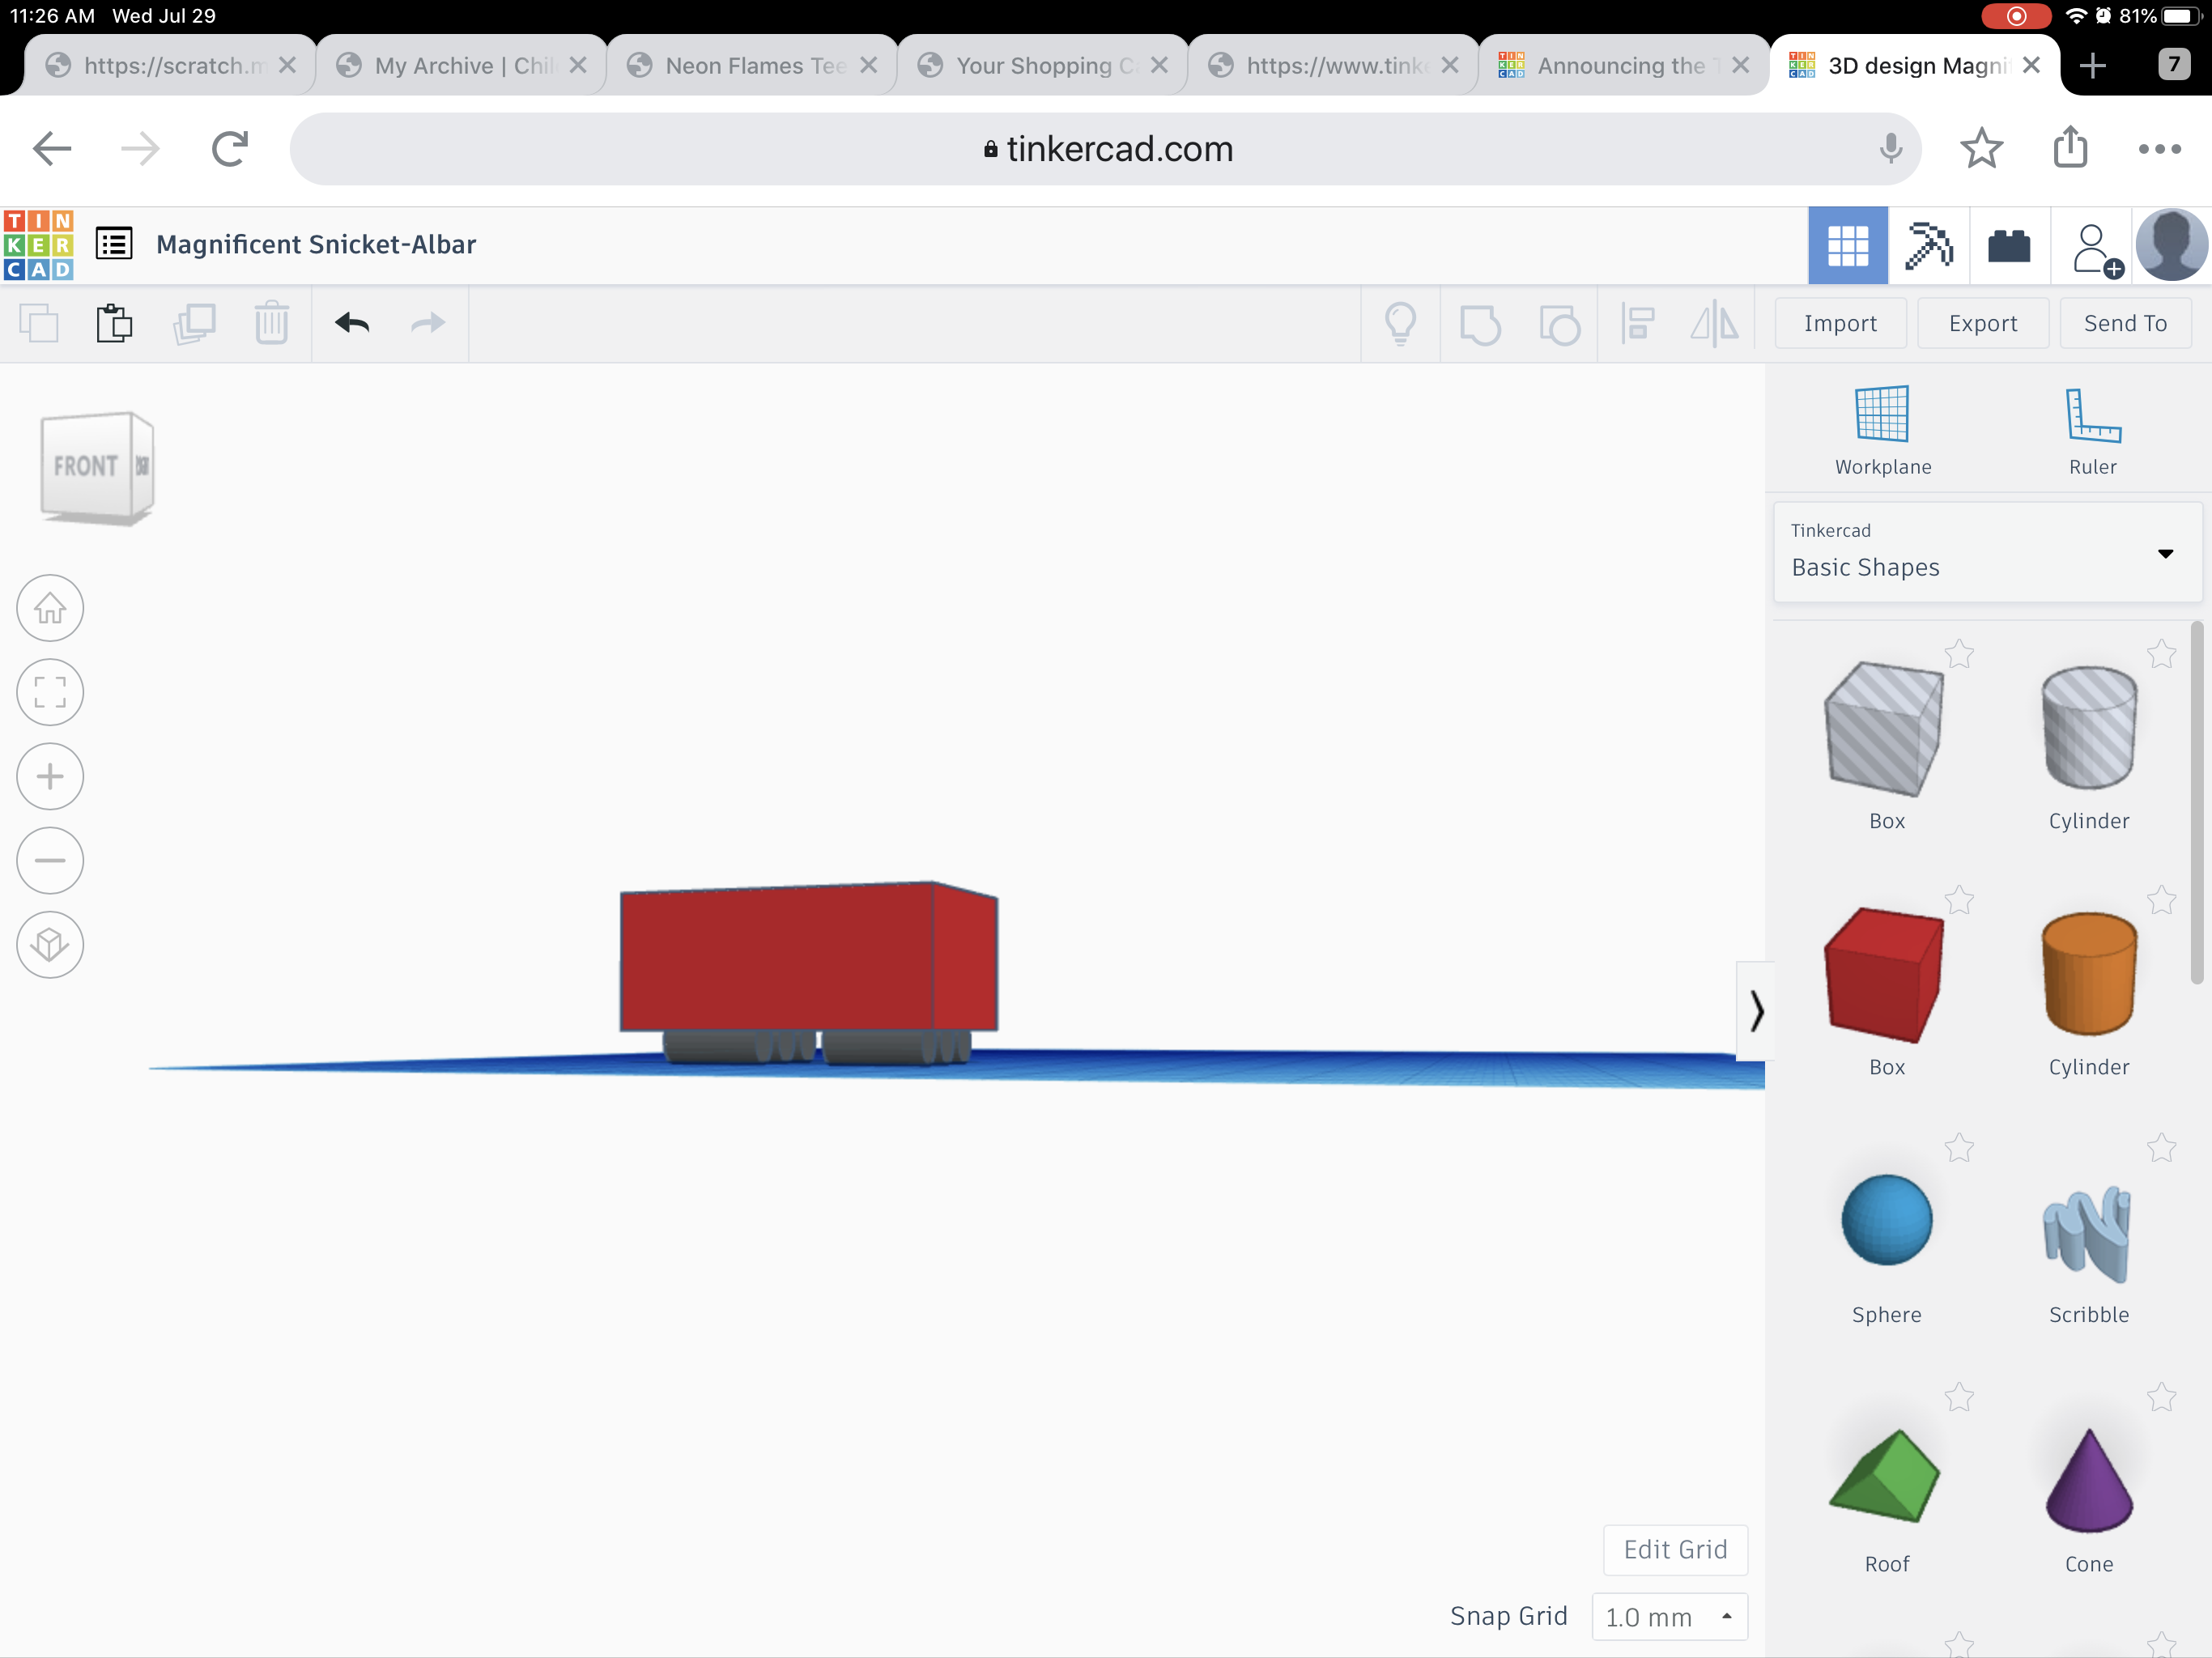Screen dimensions: 2212x1658
Task: Click the Duplicate and repeat icon
Action: 194,324
